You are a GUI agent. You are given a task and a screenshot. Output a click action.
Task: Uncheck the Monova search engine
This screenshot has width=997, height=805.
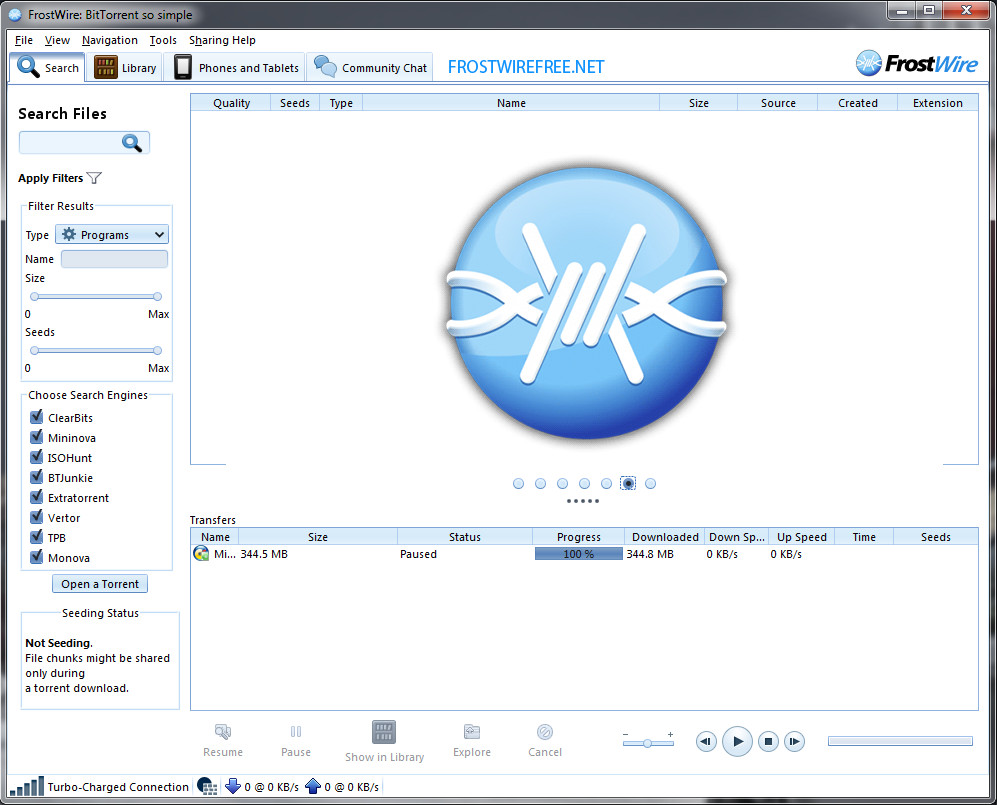[36, 558]
